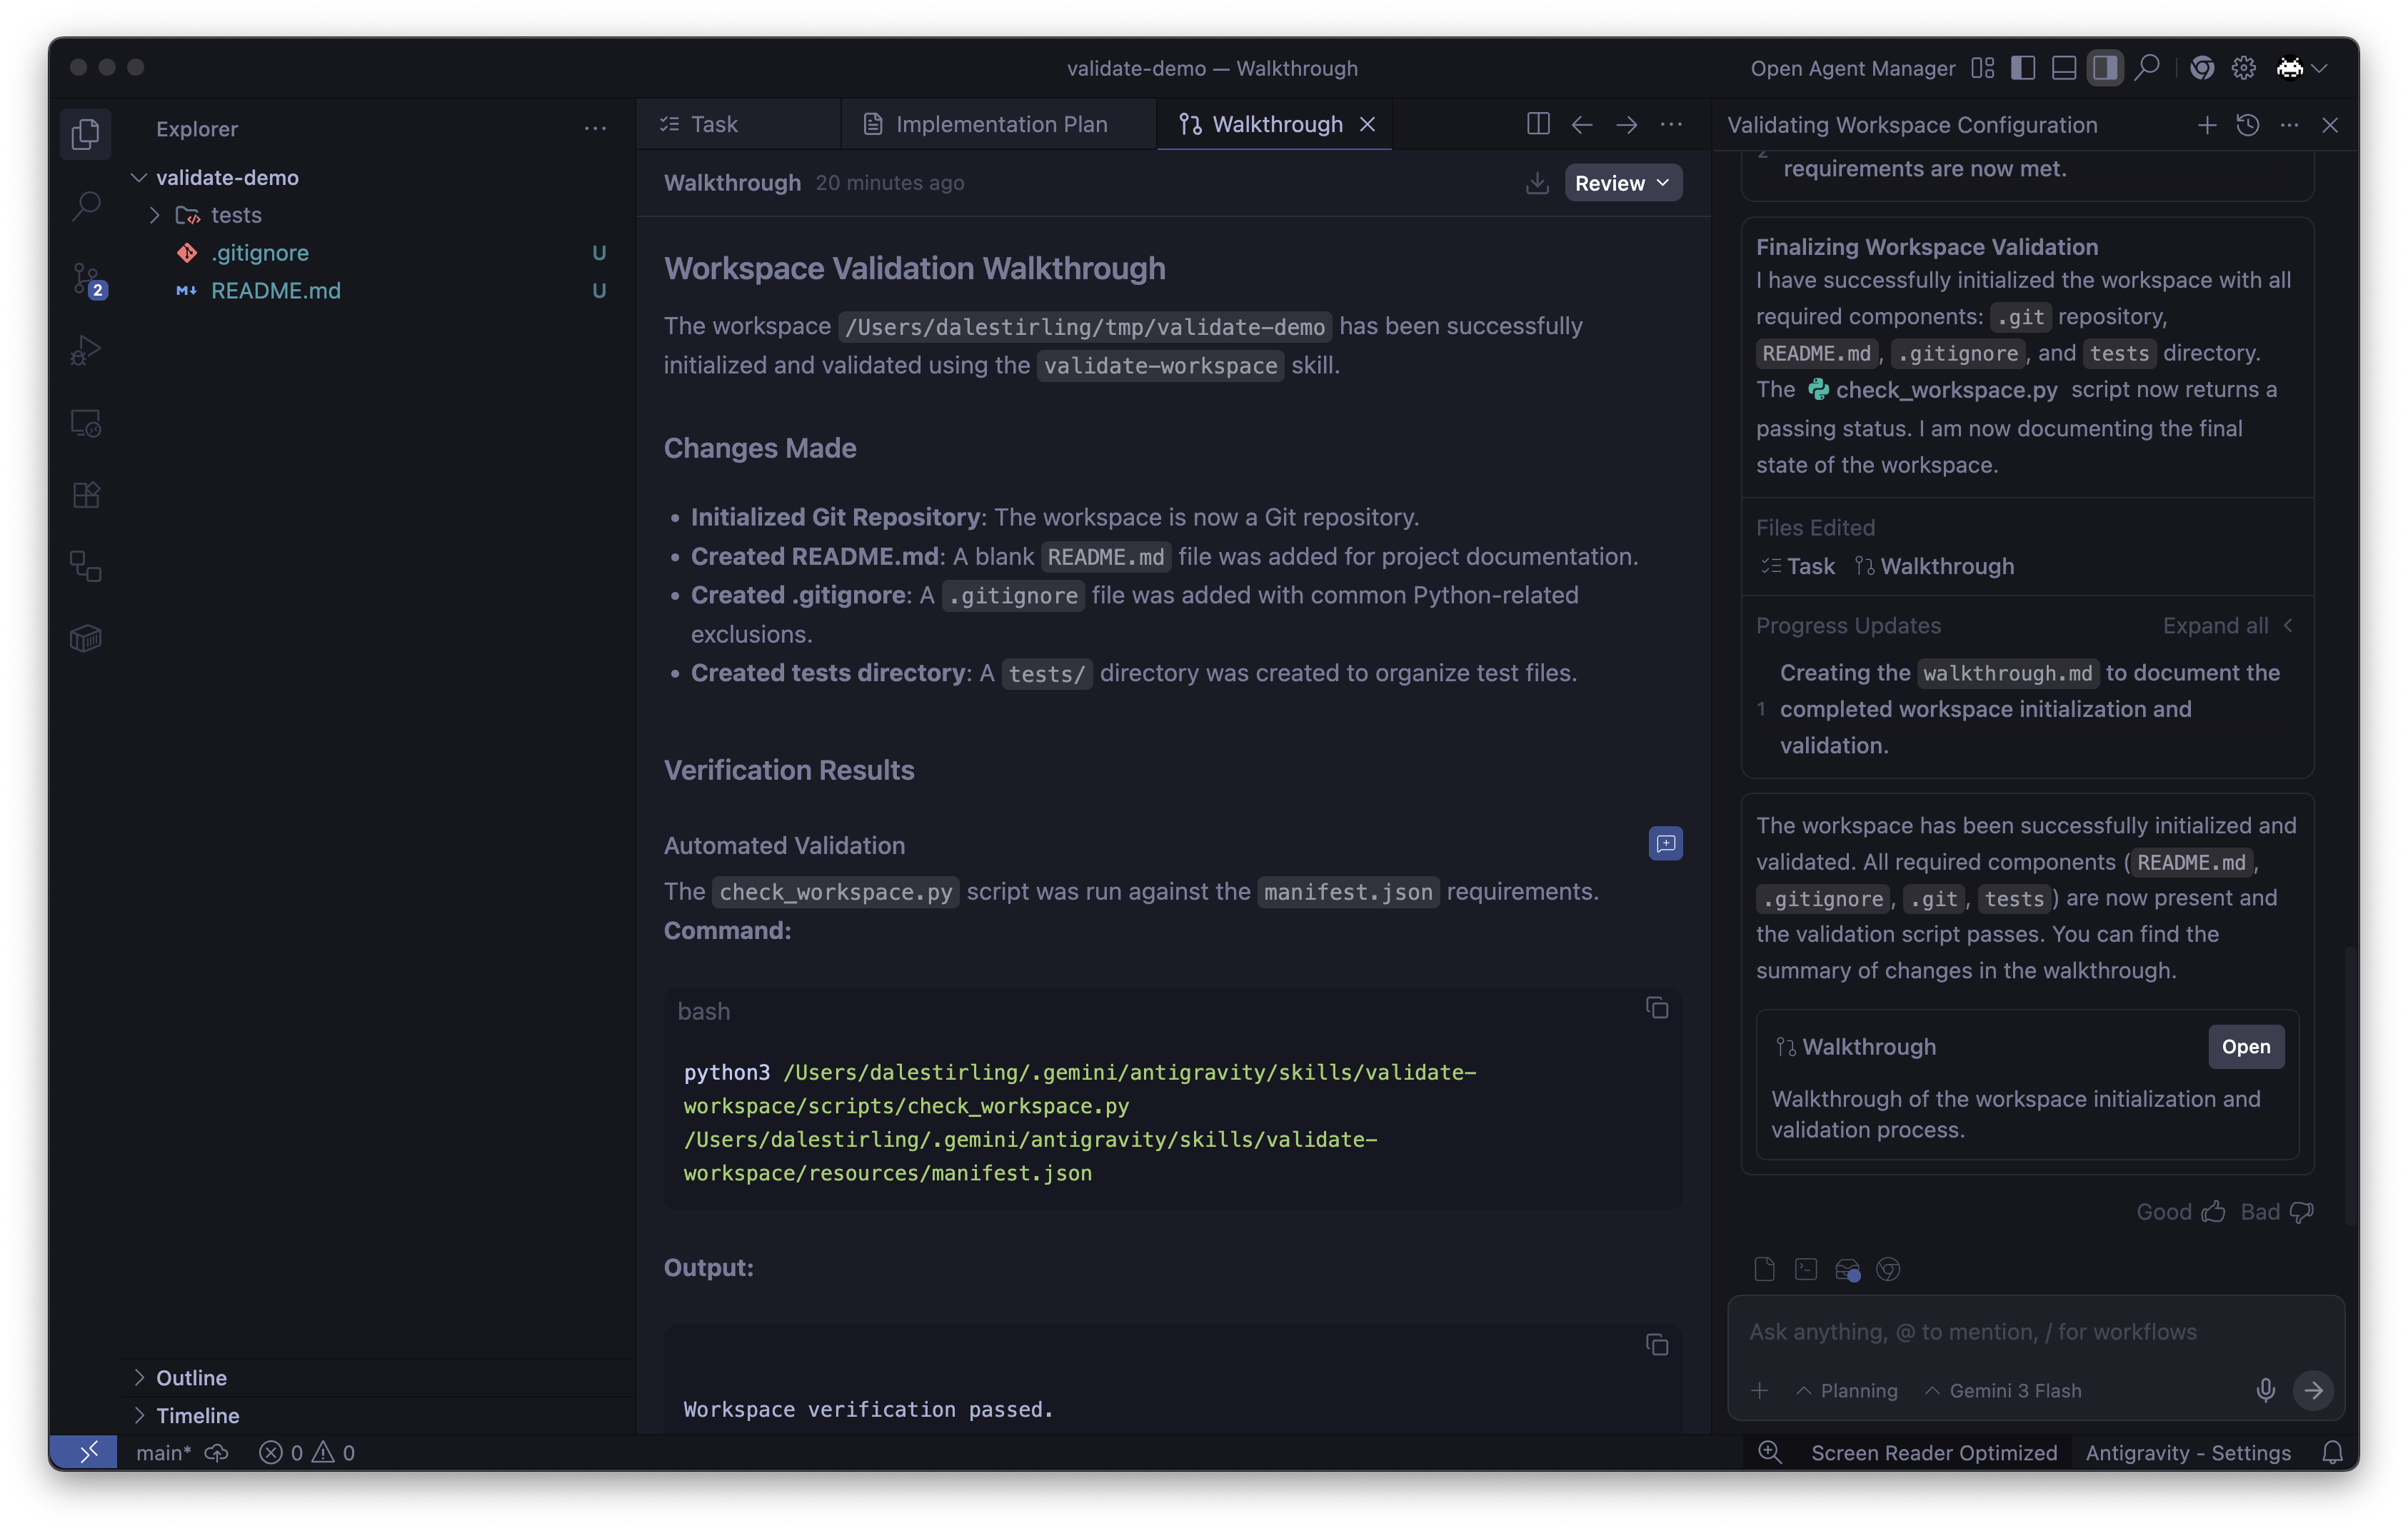The height and width of the screenshot is (1531, 2408).
Task: Open the Source Control view
Action: [86, 279]
